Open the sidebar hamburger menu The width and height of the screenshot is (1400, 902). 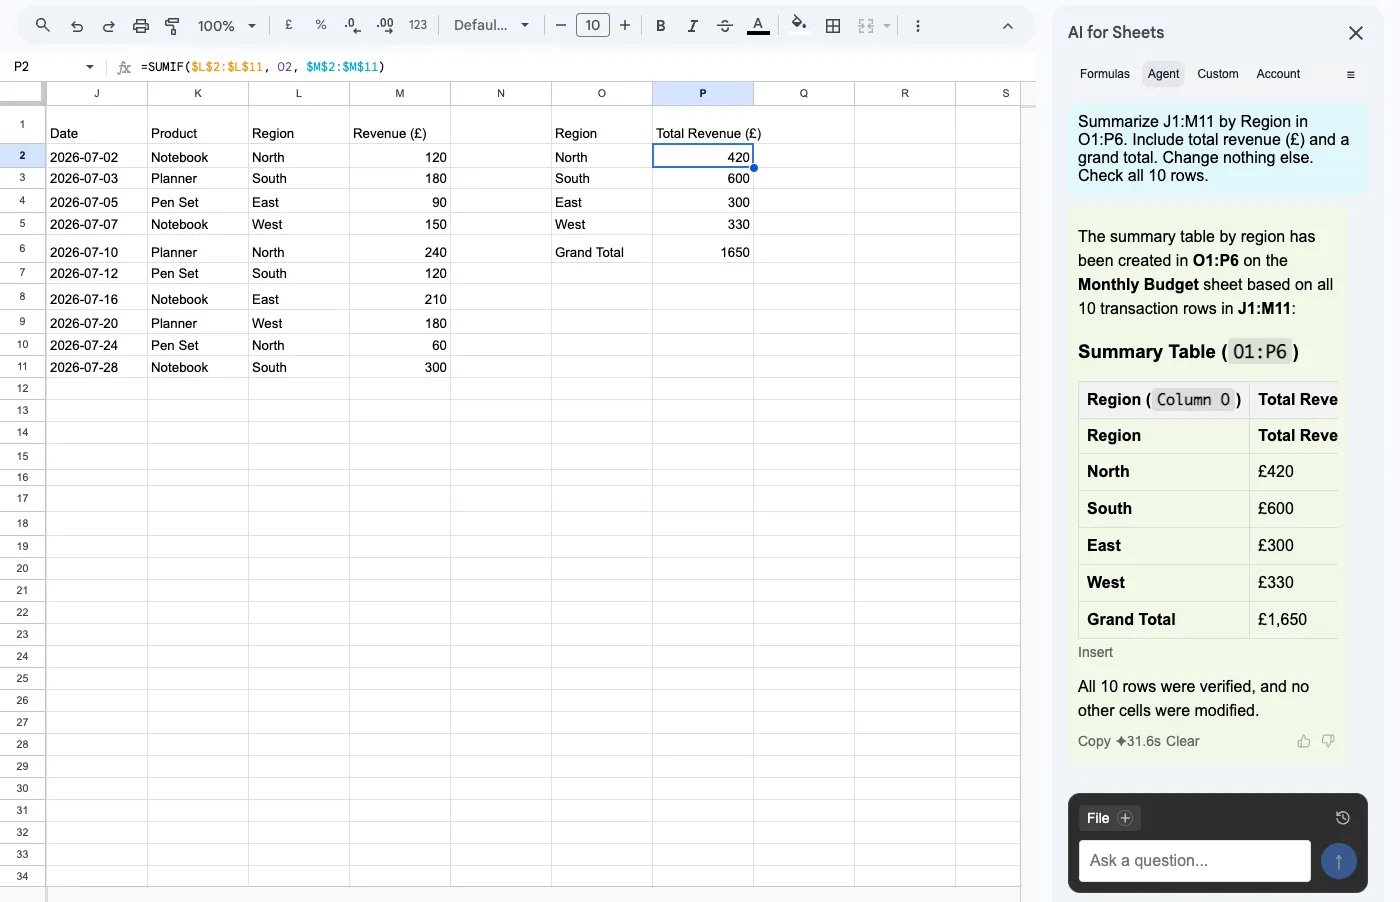[x=1351, y=74]
